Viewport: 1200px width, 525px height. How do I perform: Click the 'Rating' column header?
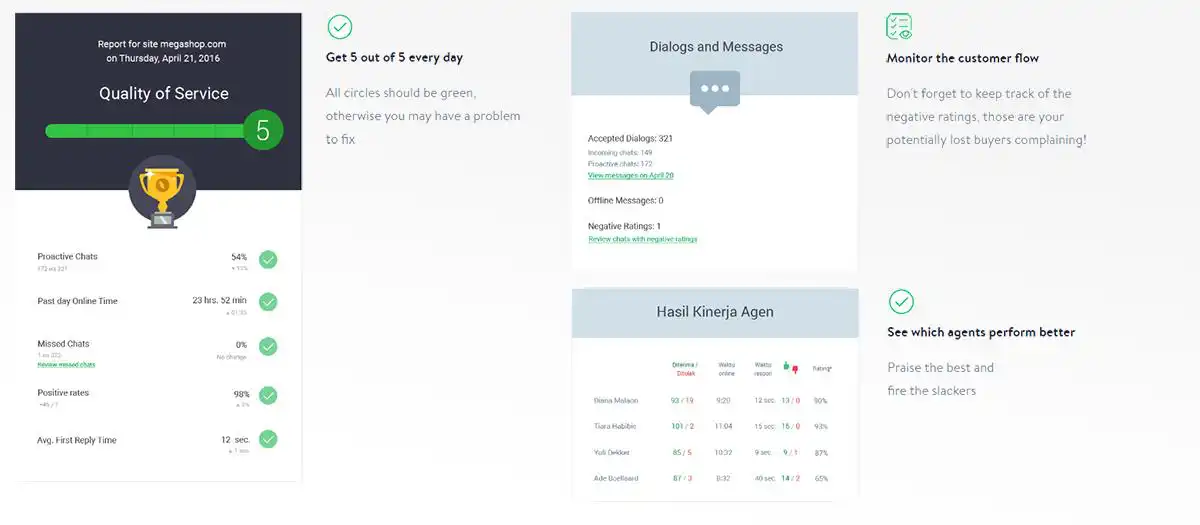tap(821, 369)
